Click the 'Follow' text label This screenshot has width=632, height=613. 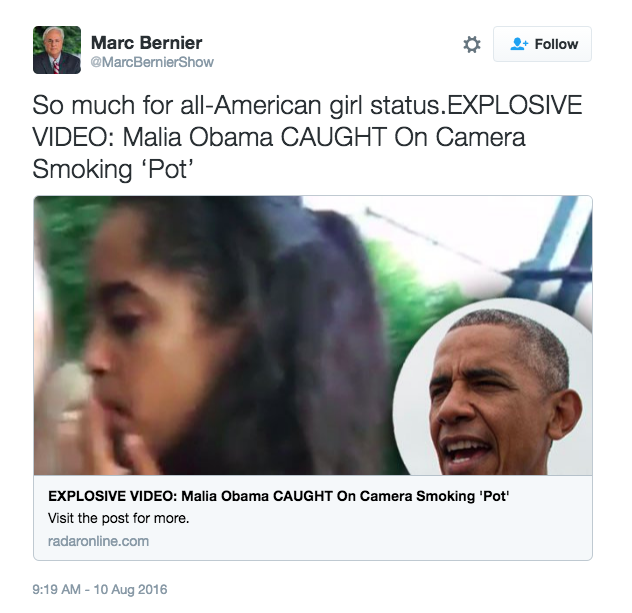click(556, 44)
